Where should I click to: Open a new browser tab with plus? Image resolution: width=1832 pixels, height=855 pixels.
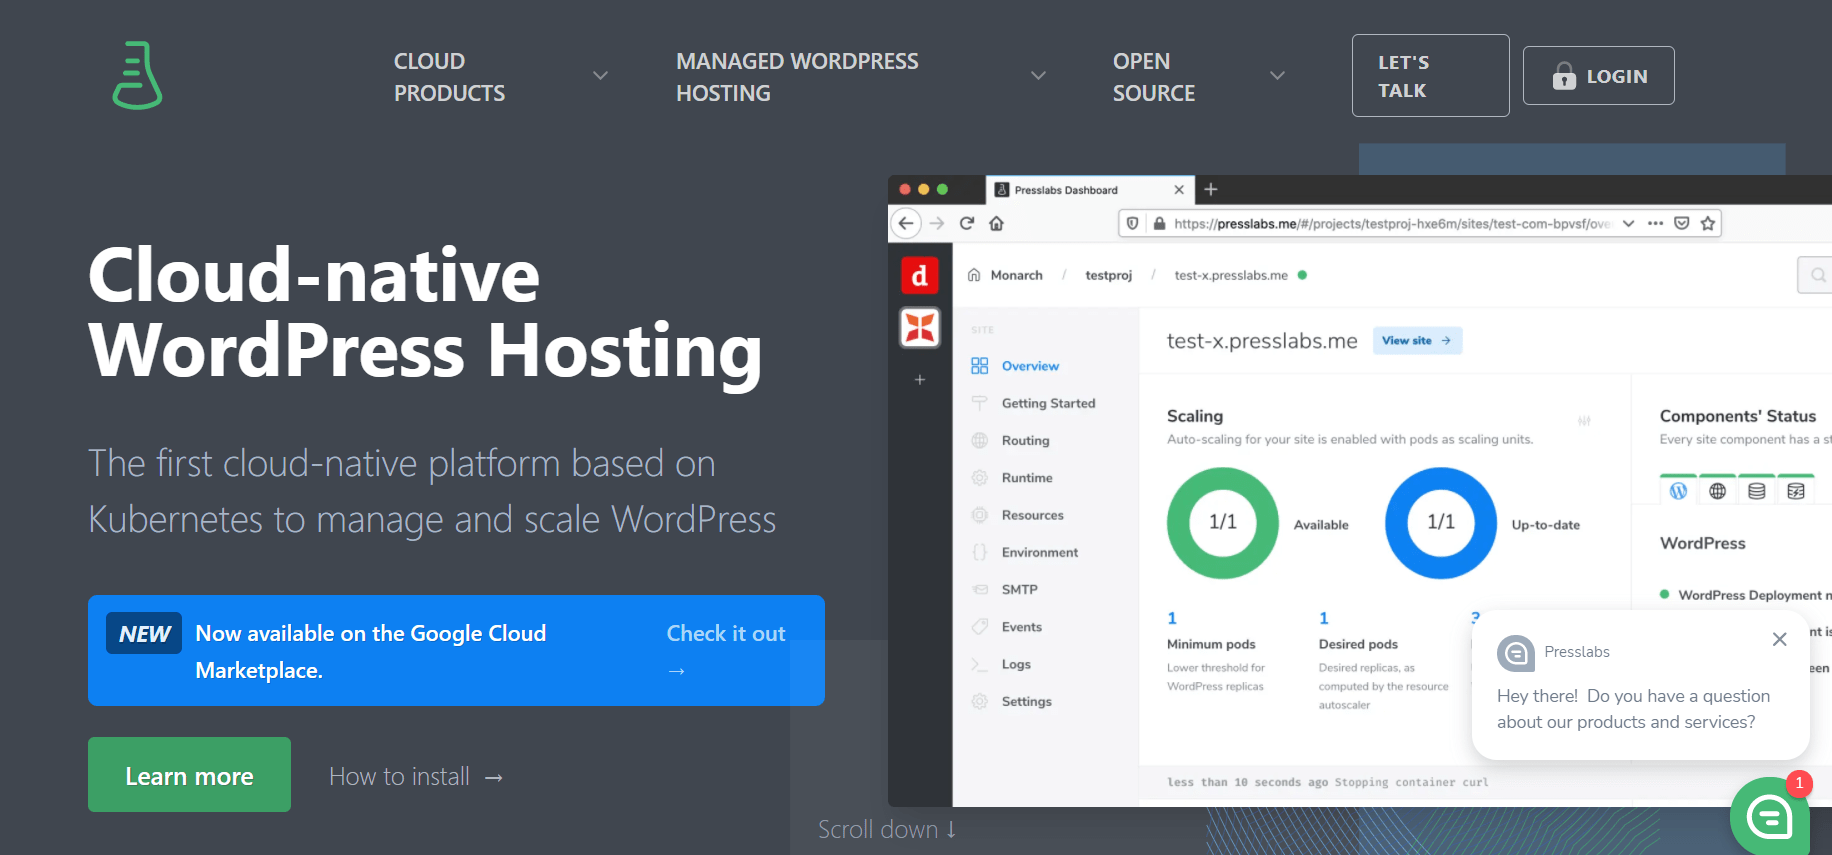(1211, 189)
